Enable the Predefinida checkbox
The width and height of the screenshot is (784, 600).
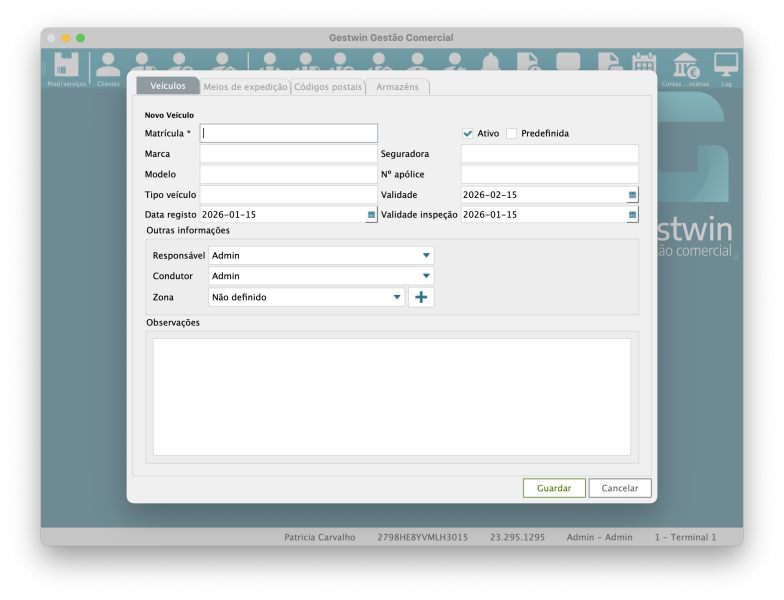(512, 134)
